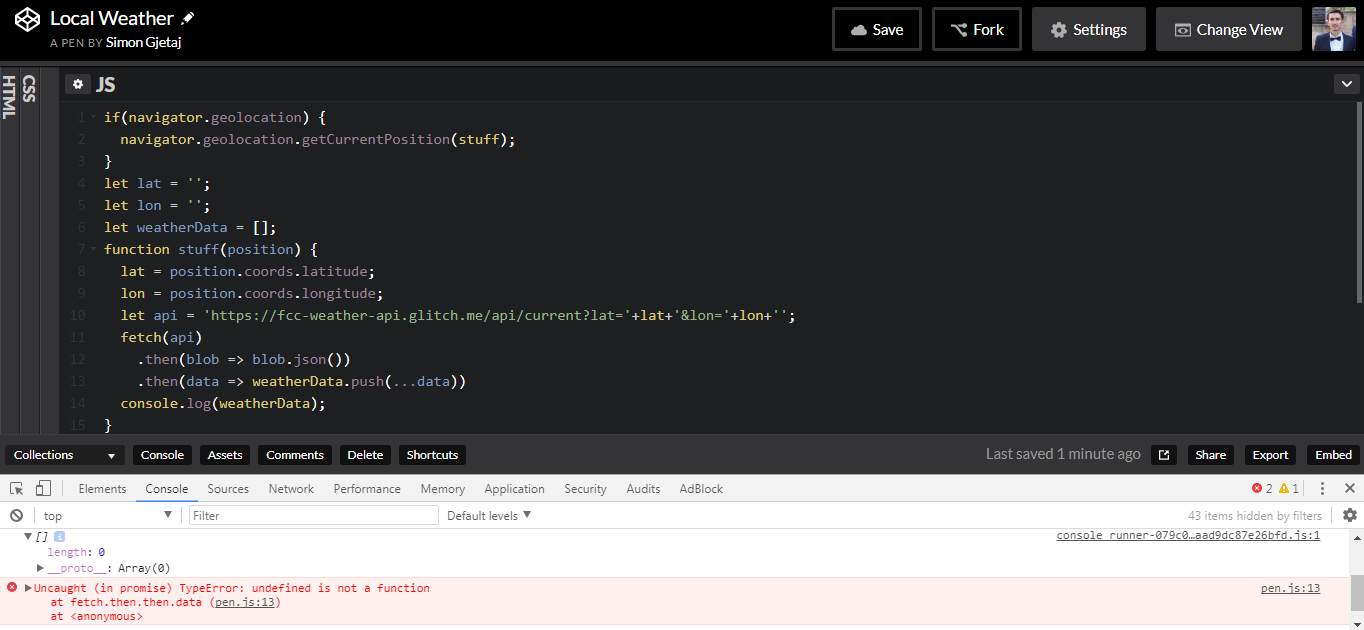Open DevTools console settings gear

pos(1350,516)
